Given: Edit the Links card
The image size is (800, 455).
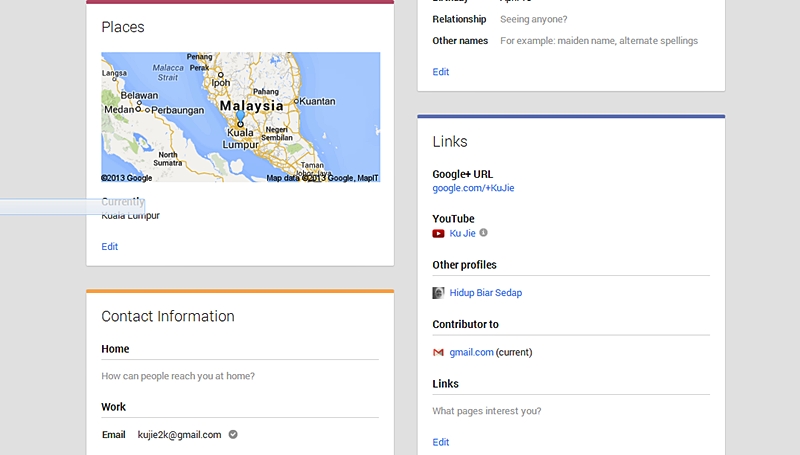Looking at the screenshot, I should (440, 442).
